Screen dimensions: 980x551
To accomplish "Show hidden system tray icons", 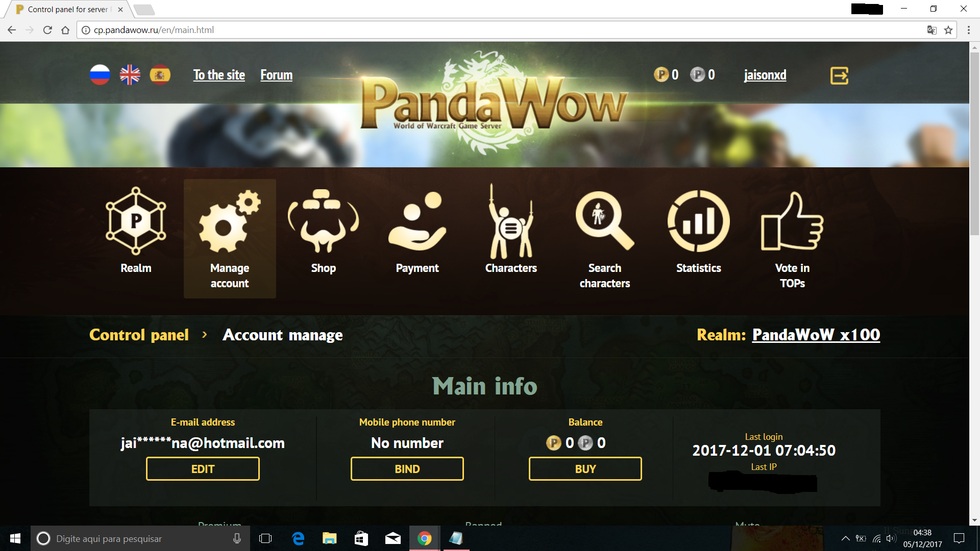I will coord(845,538).
